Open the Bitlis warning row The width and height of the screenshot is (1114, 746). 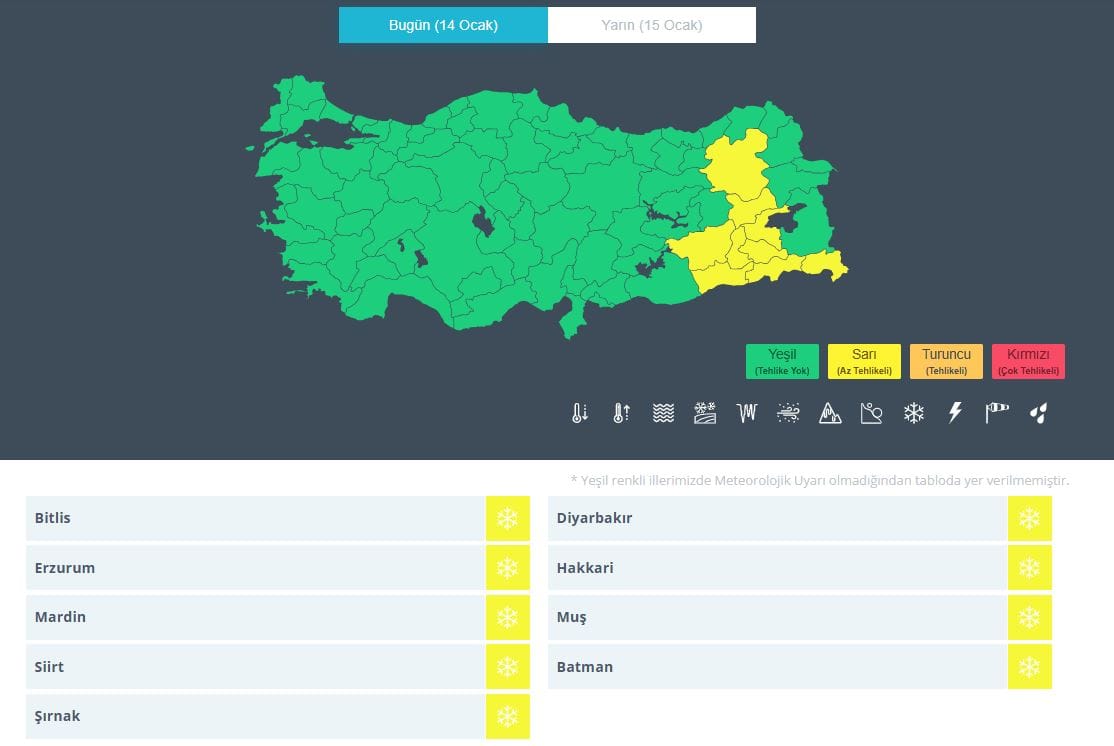pos(255,518)
